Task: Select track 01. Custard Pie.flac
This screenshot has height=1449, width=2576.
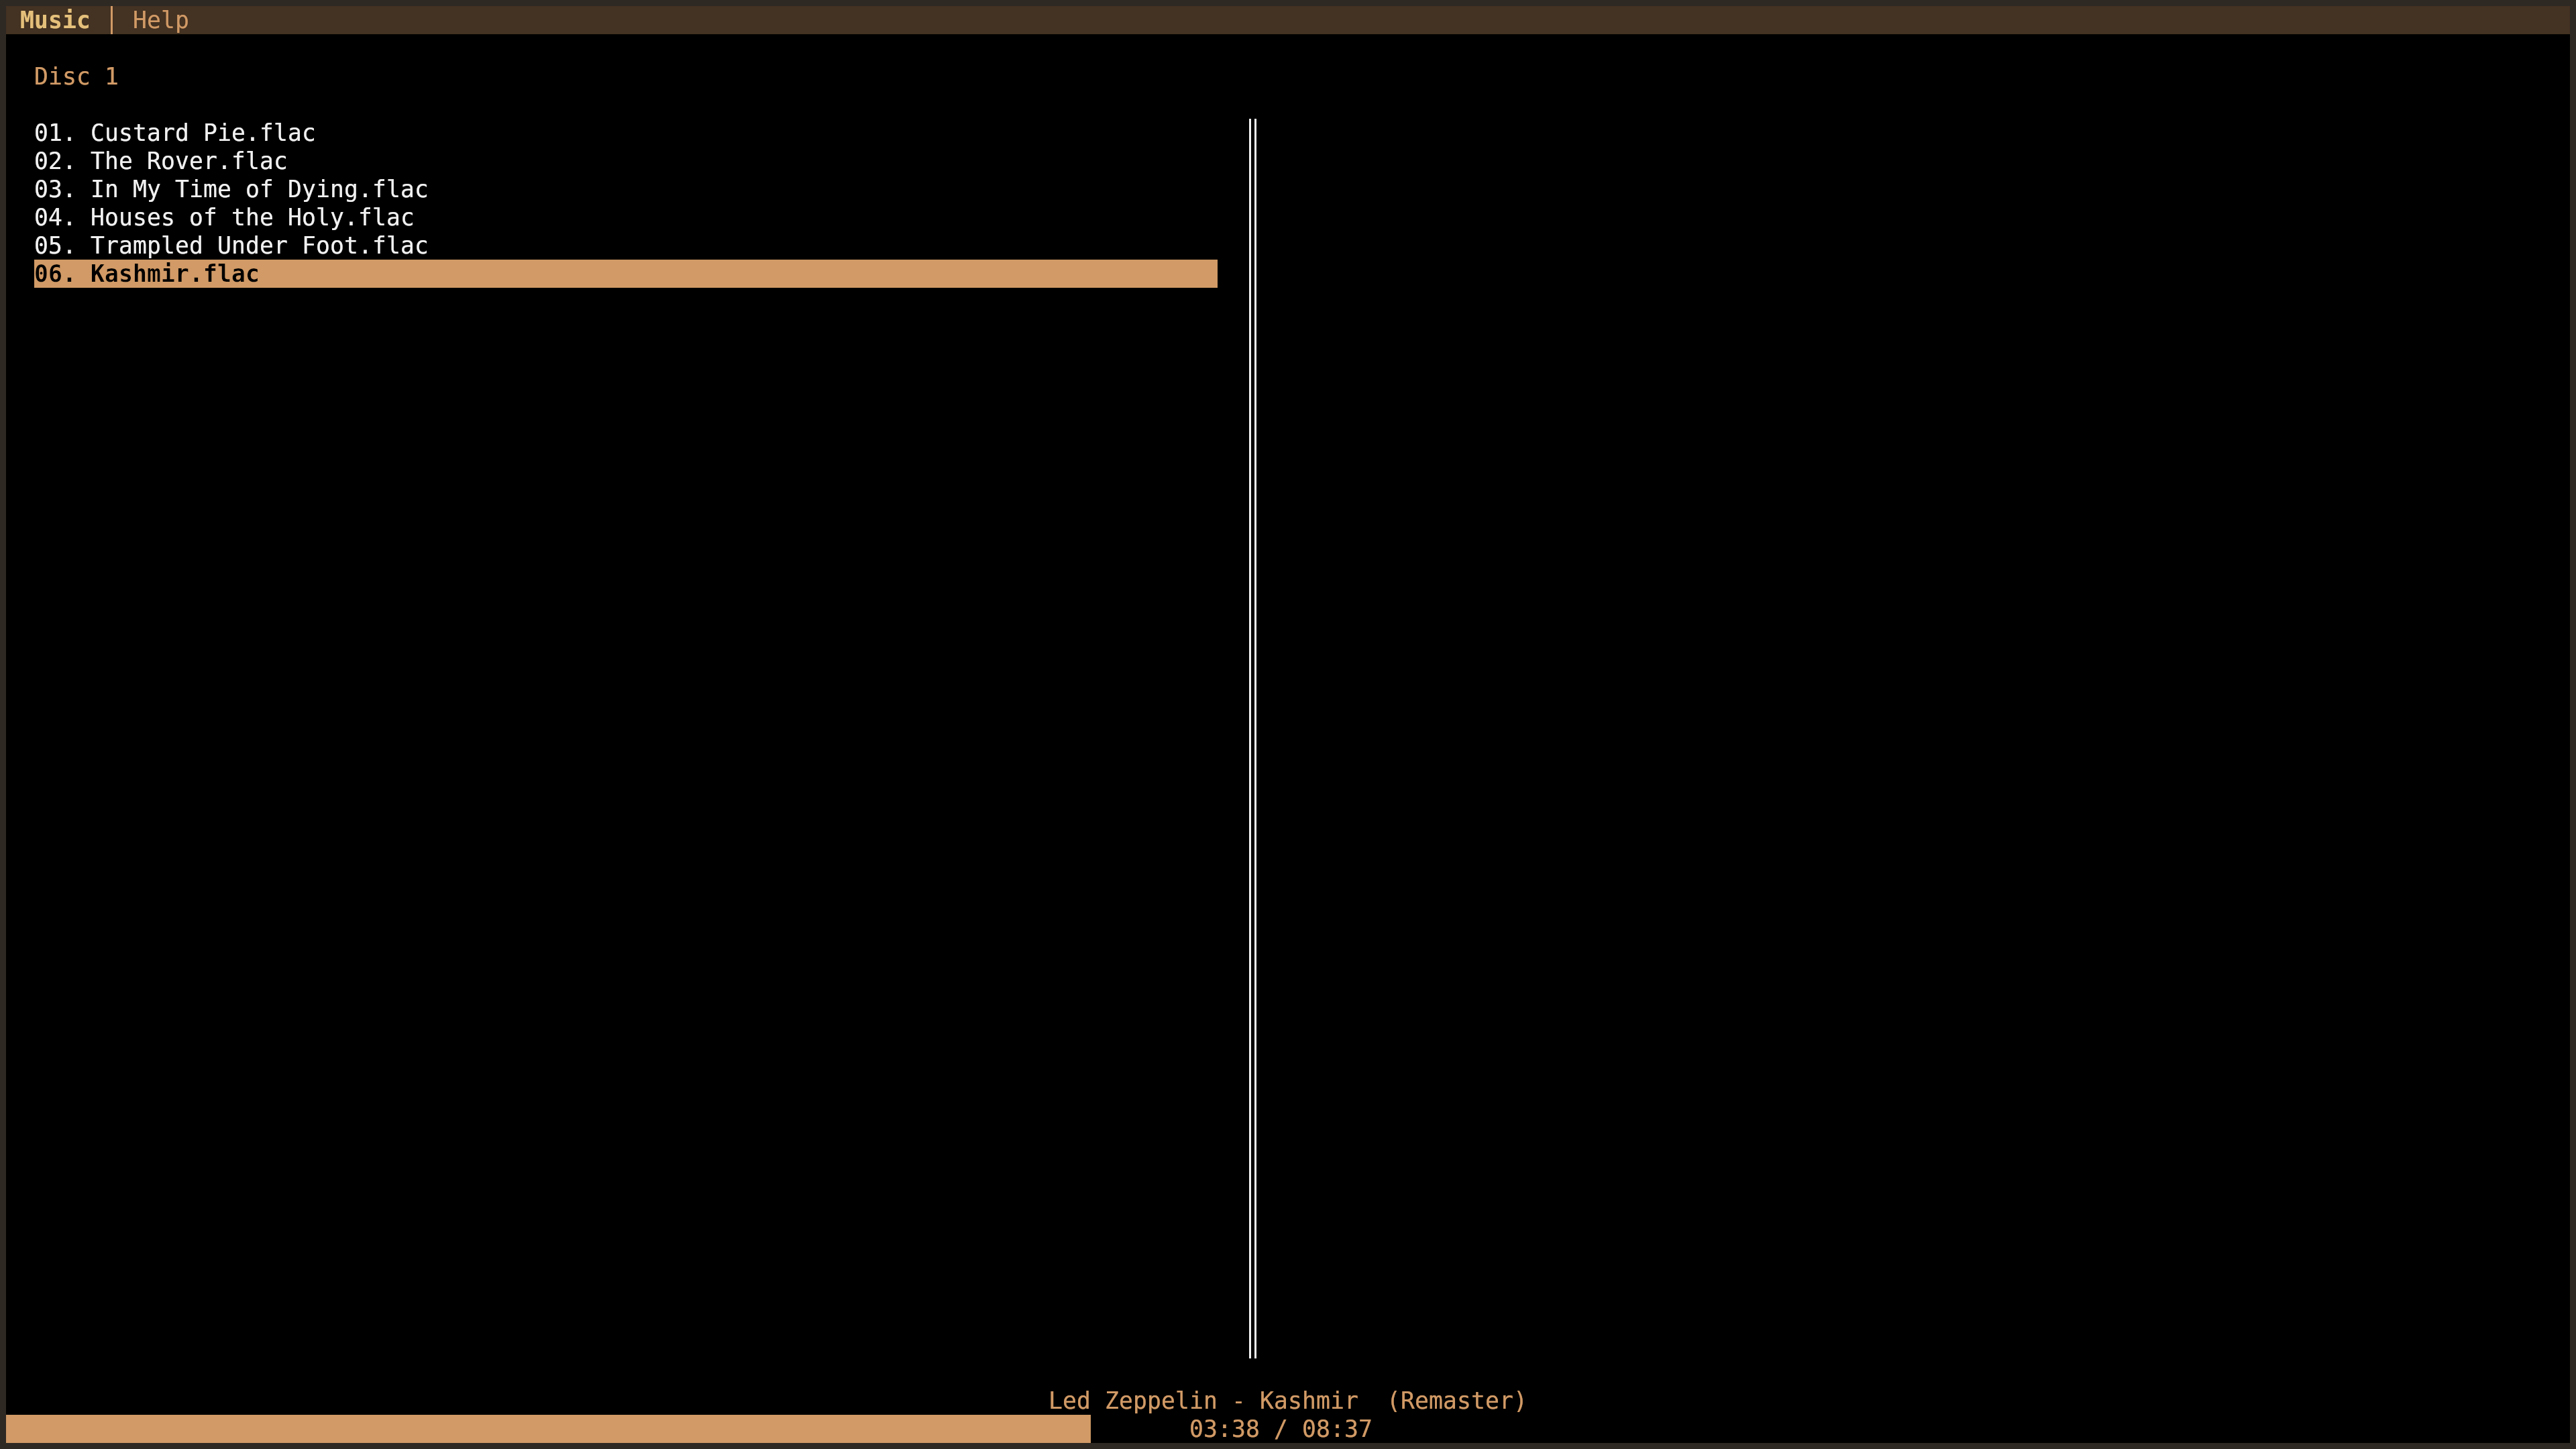Action: click(626, 133)
